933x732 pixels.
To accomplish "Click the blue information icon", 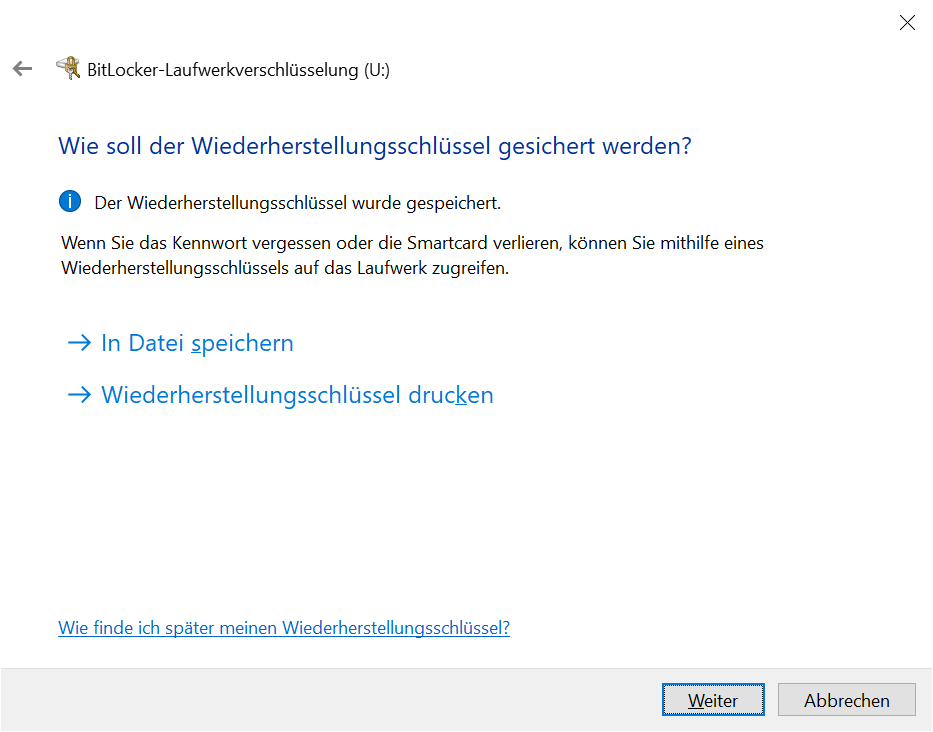I will pos(70,202).
